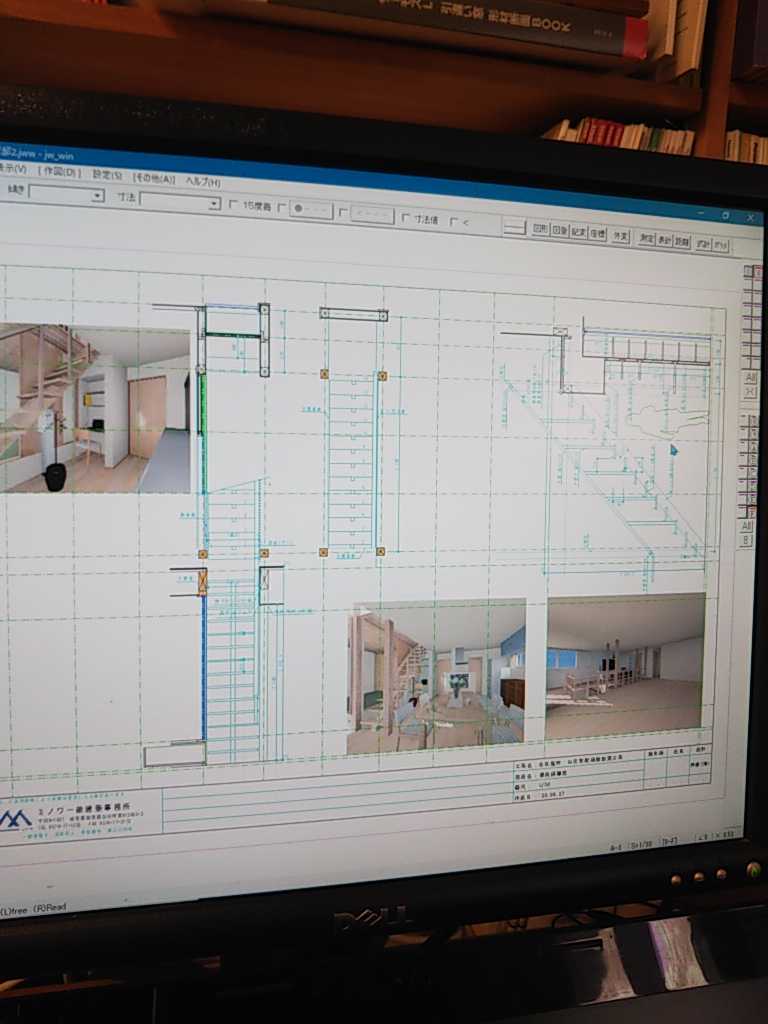This screenshot has height=1024, width=768.
Task: Toggle the 寸法値 checkbox
Action: pyautogui.click(x=407, y=218)
